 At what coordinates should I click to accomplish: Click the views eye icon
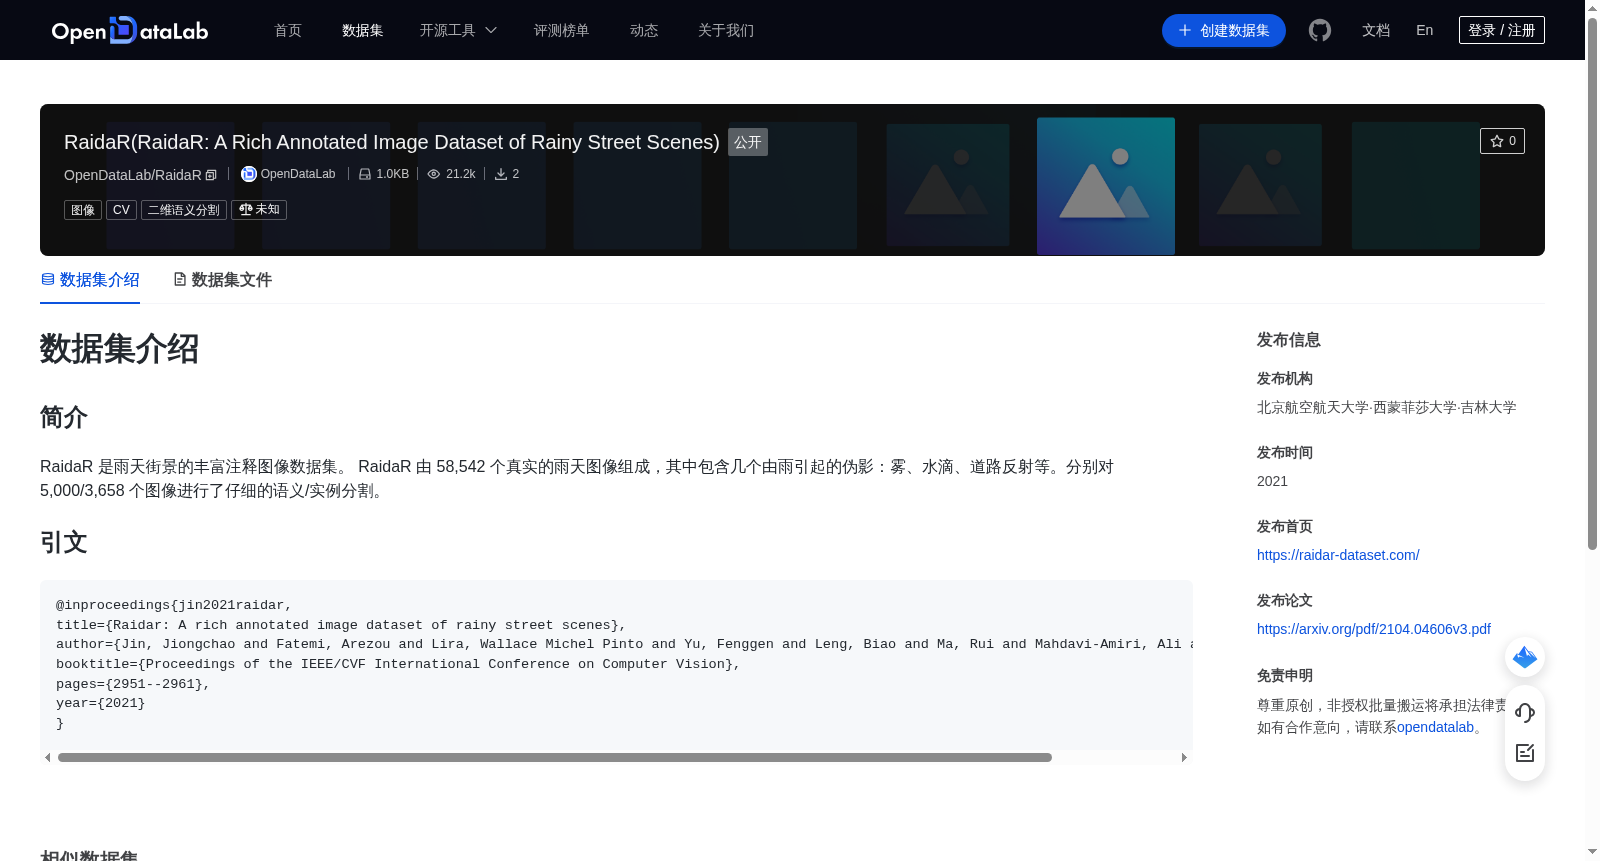(434, 174)
